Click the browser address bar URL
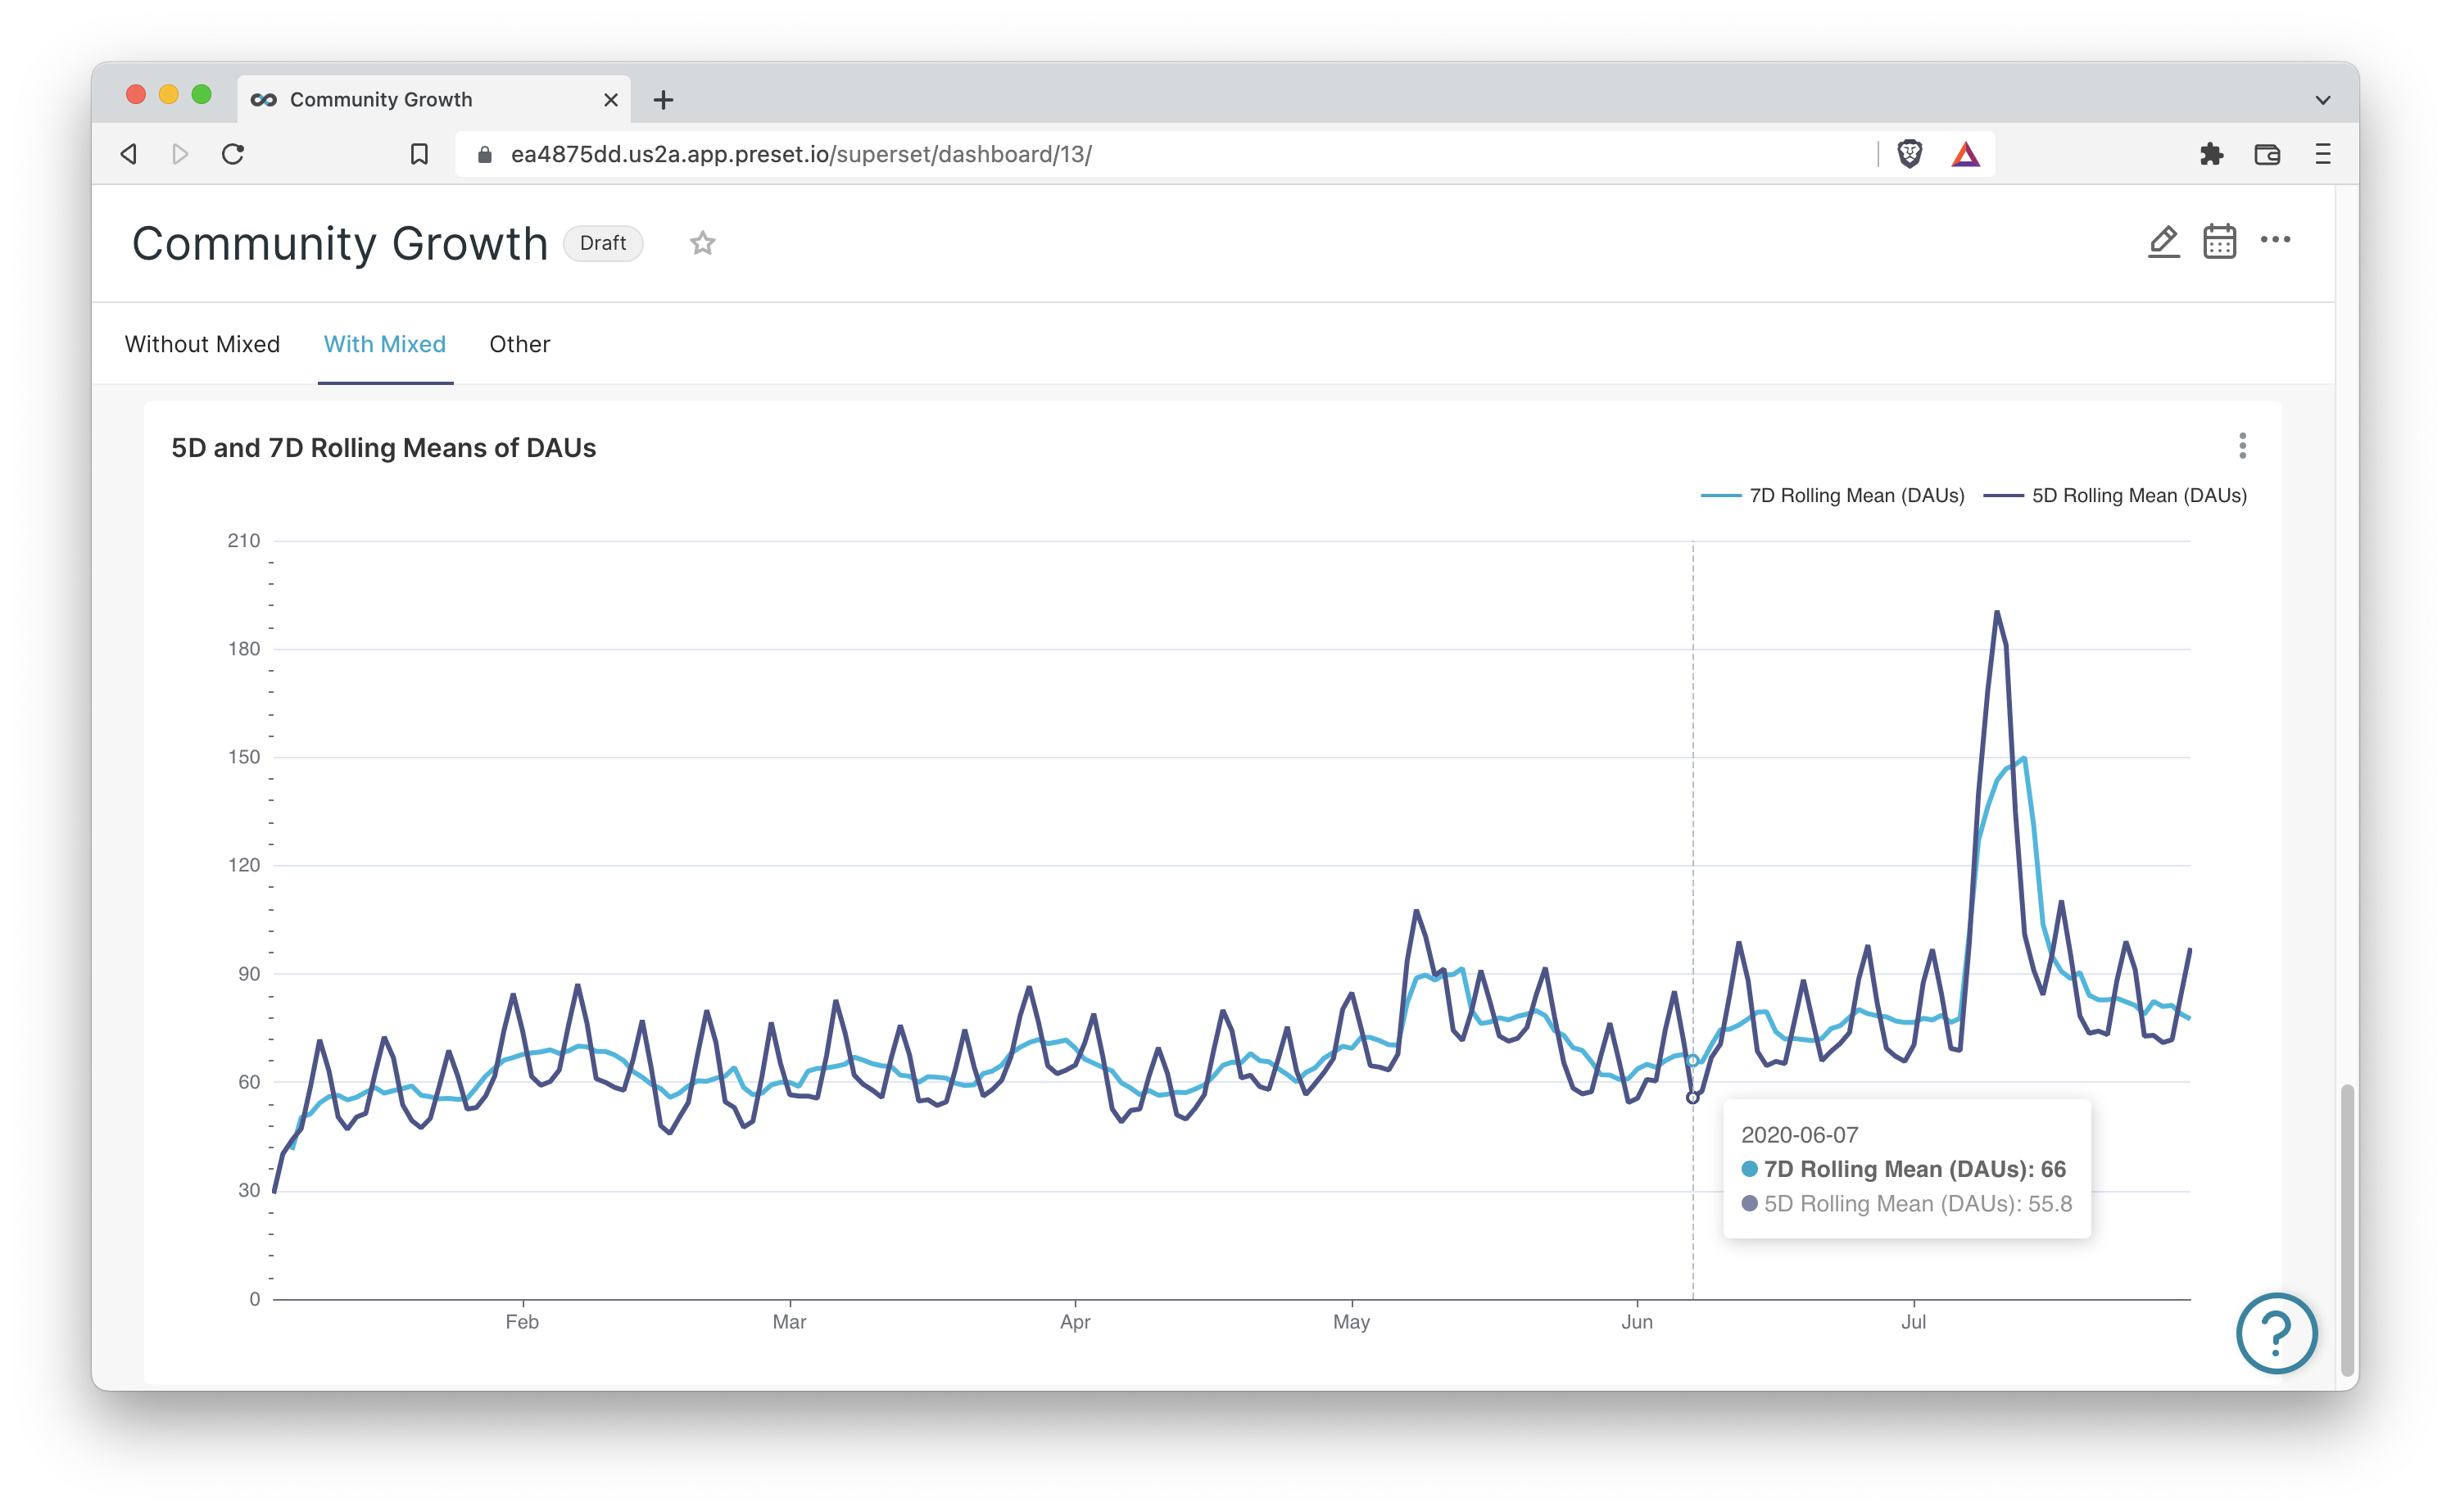2451x1512 pixels. pos(800,154)
